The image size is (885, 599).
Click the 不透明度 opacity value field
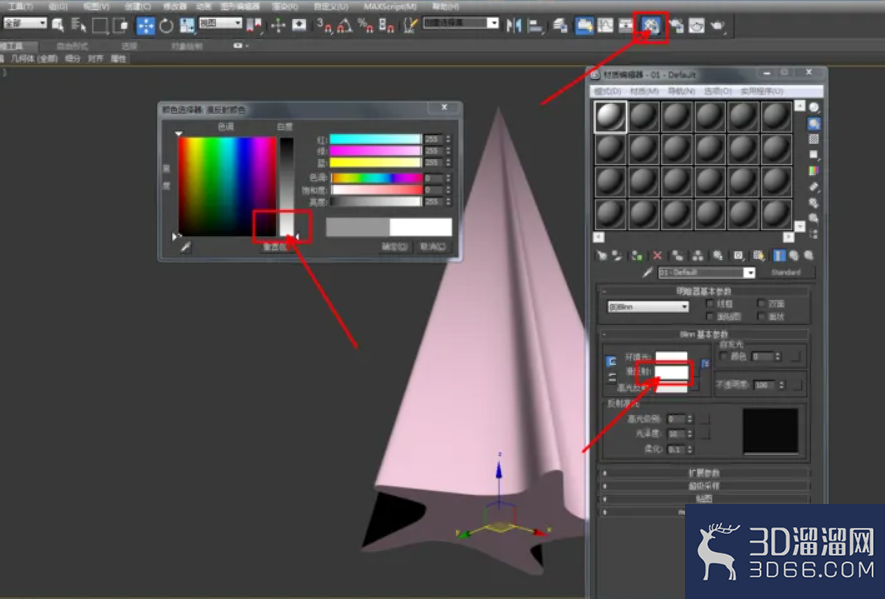[764, 385]
